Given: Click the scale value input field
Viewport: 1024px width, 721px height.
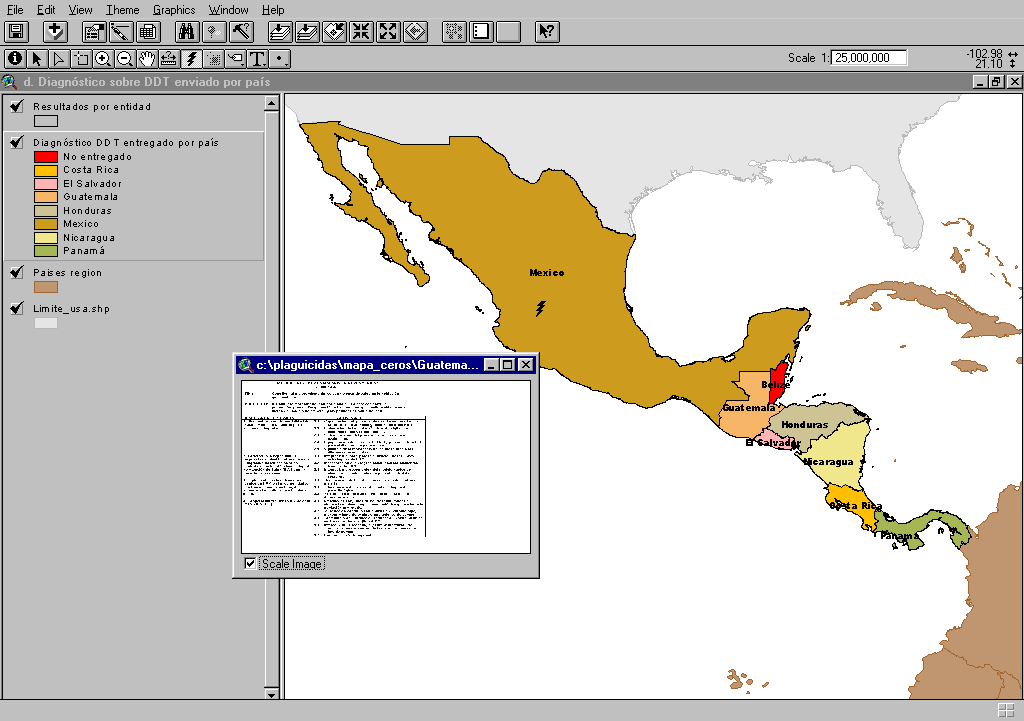Looking at the screenshot, I should (869, 58).
